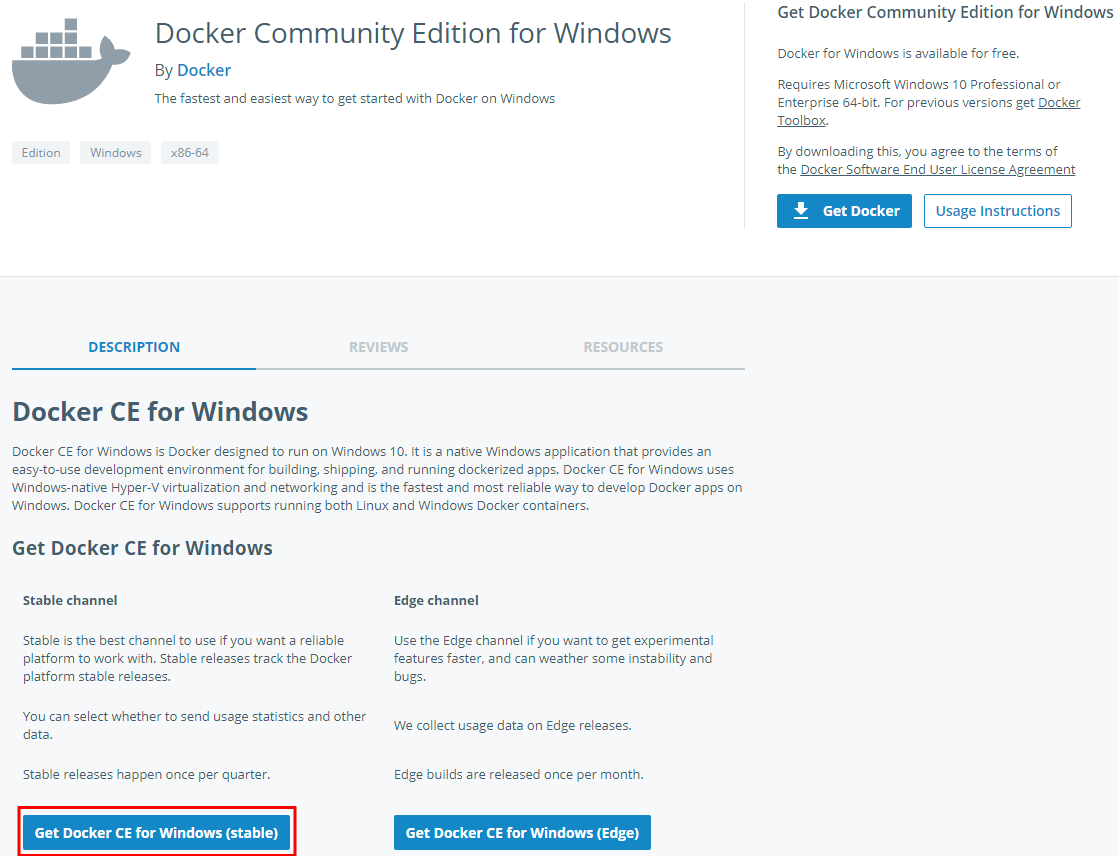Screen dimensions: 1119x856
Task: Click the Get Docker button
Action: coord(844,211)
